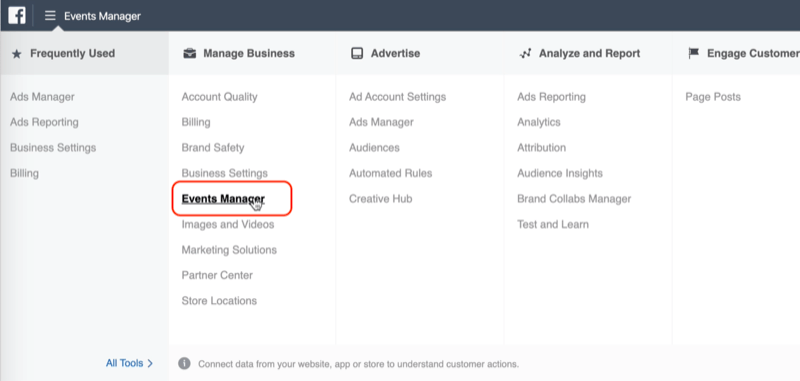Open Automated Rules
The height and width of the screenshot is (381, 800).
pos(390,173)
